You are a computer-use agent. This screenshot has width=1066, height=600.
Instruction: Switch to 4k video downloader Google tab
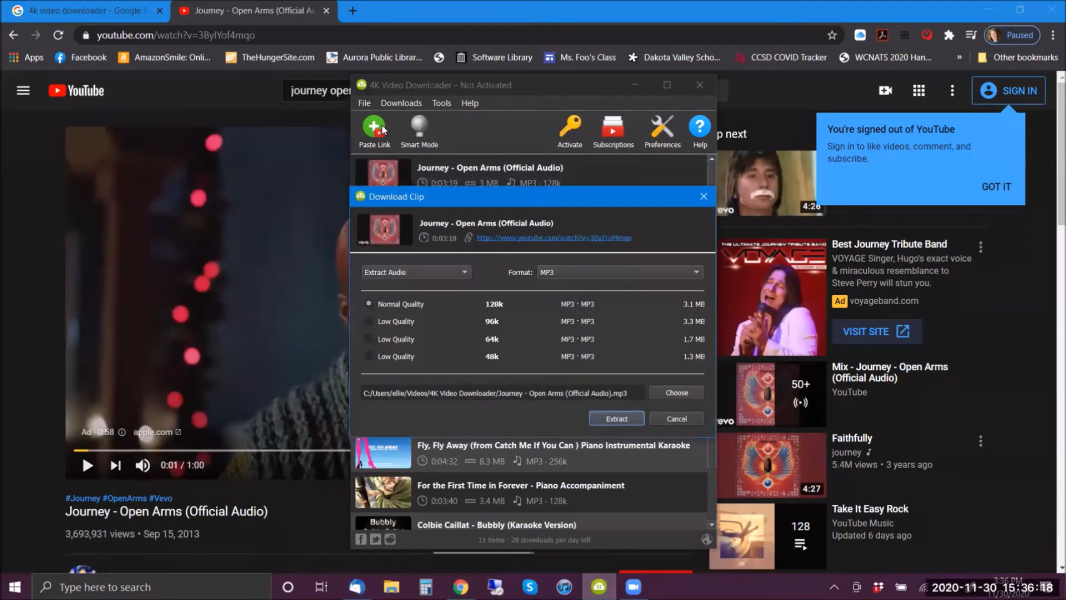[x=87, y=11]
